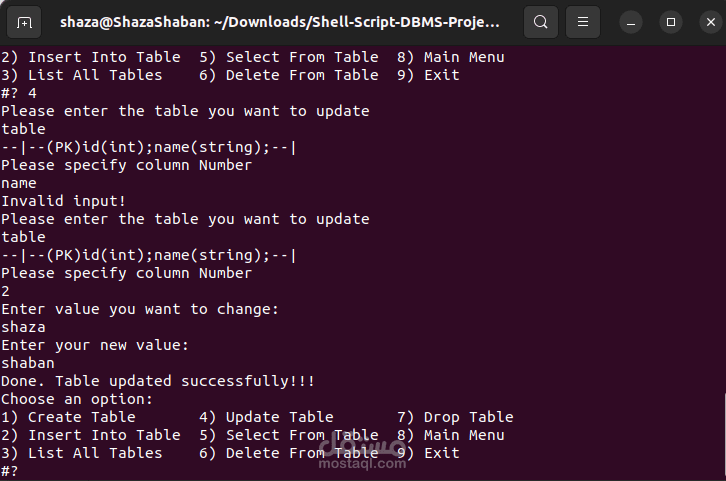Click the 'Enter your new value:' line
This screenshot has height=481, width=726.
[x=95, y=345]
